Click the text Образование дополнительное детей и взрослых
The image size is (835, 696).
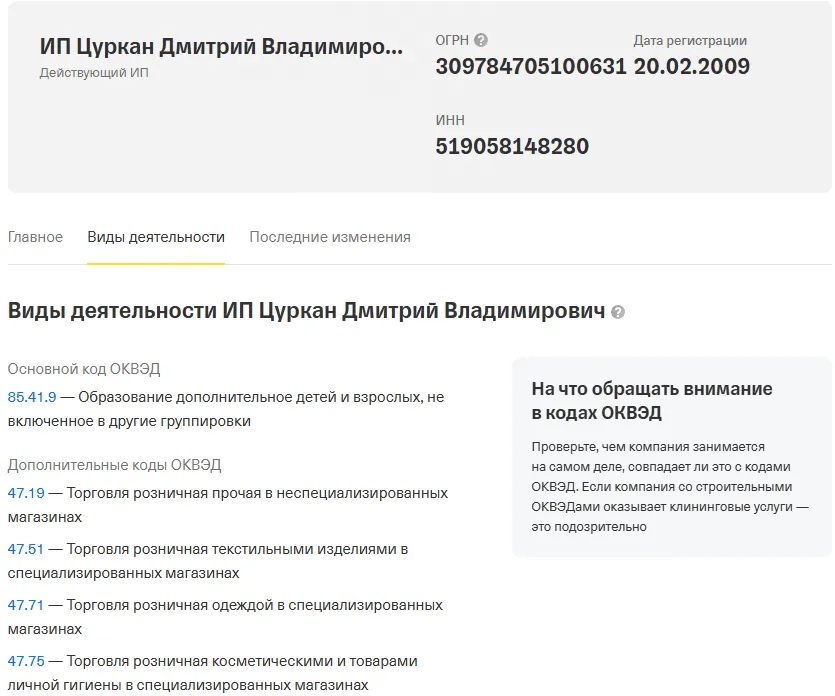click(251, 397)
